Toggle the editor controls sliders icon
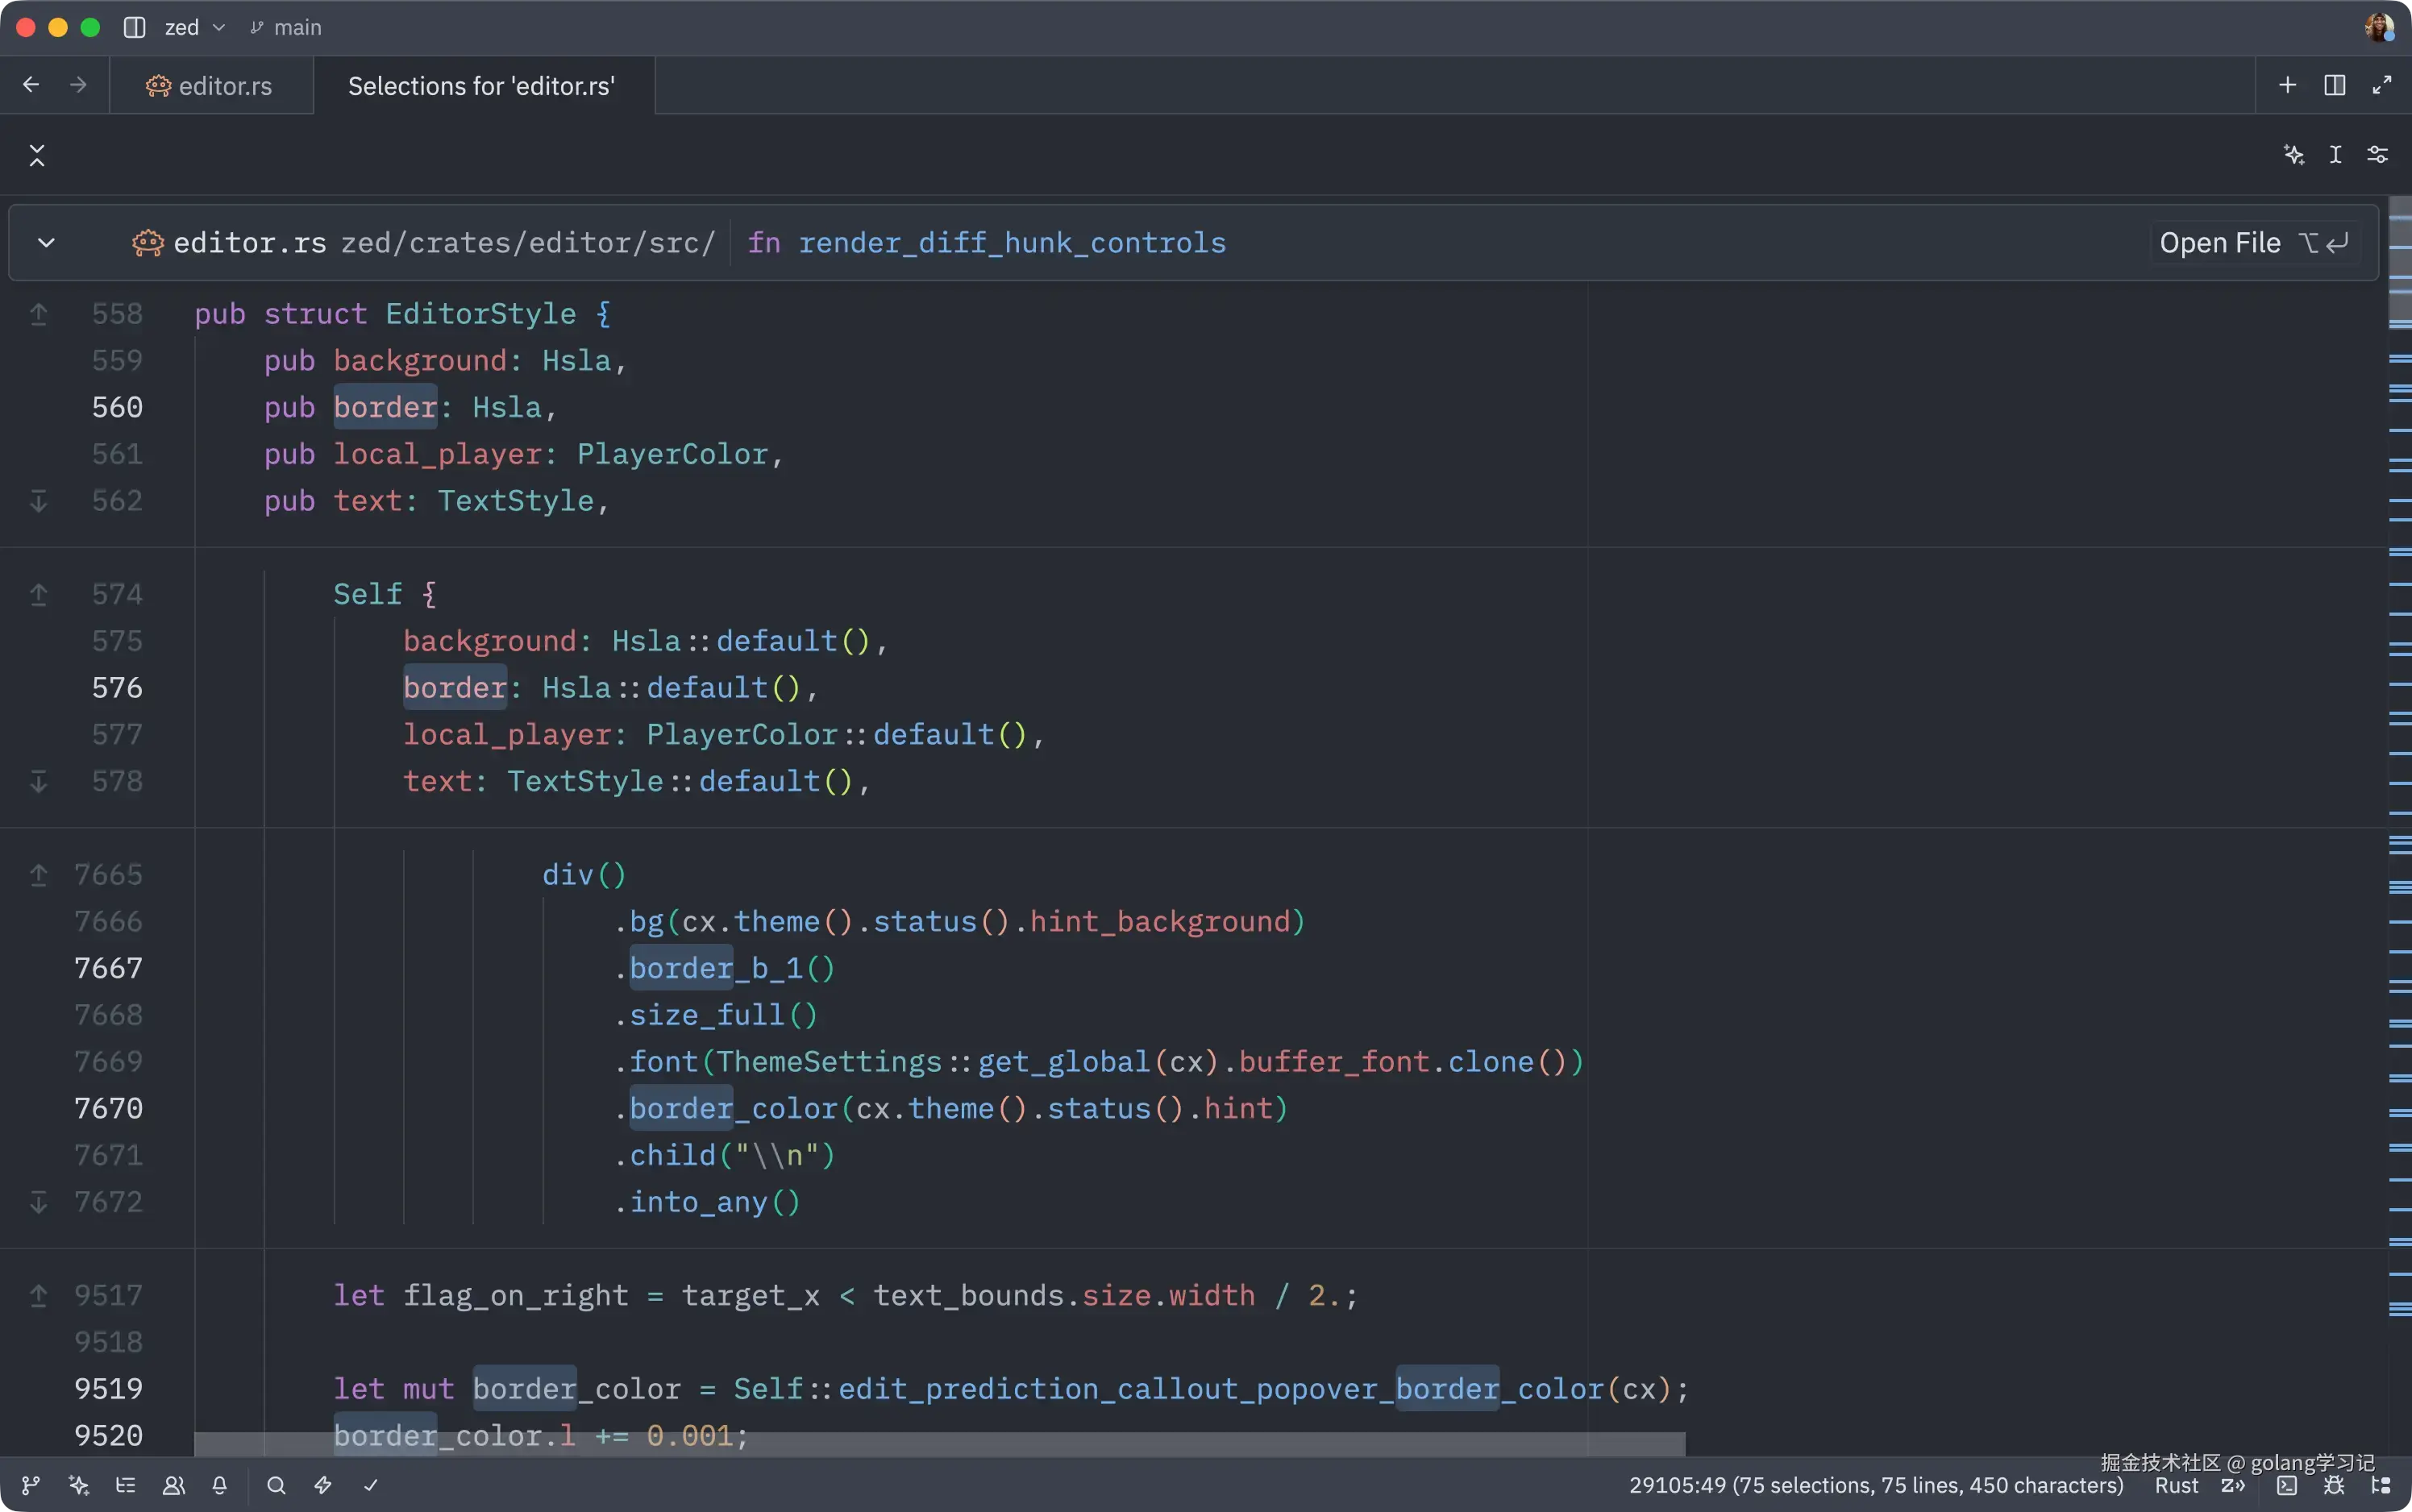2412x1512 pixels. point(2378,154)
